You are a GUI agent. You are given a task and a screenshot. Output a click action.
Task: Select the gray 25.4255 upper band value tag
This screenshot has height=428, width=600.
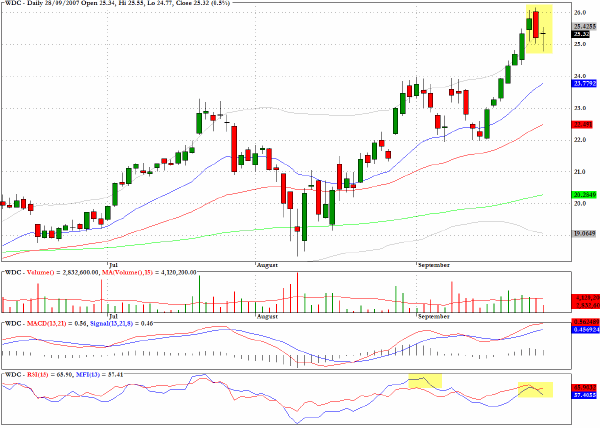584,26
